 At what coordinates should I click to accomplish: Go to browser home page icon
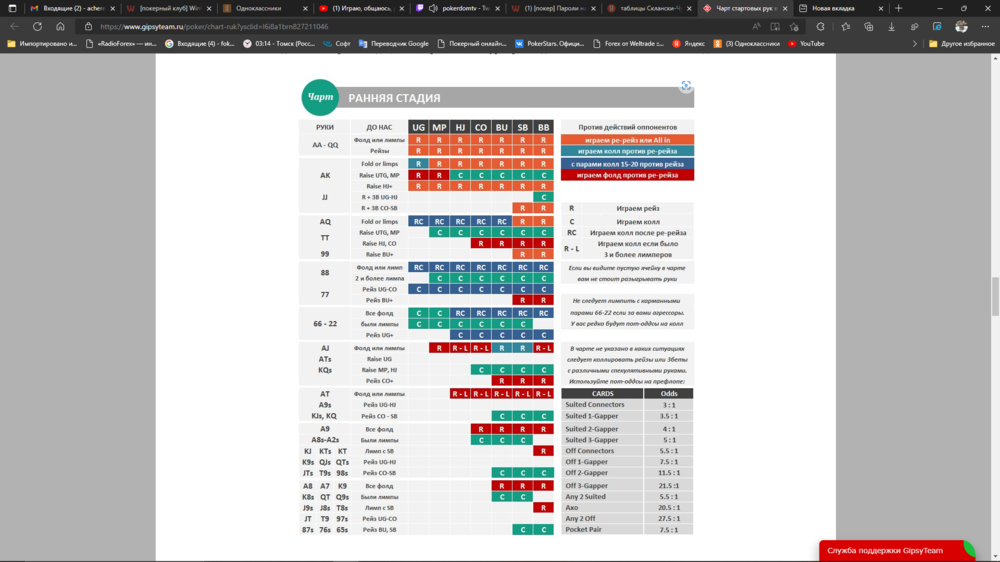(61, 27)
